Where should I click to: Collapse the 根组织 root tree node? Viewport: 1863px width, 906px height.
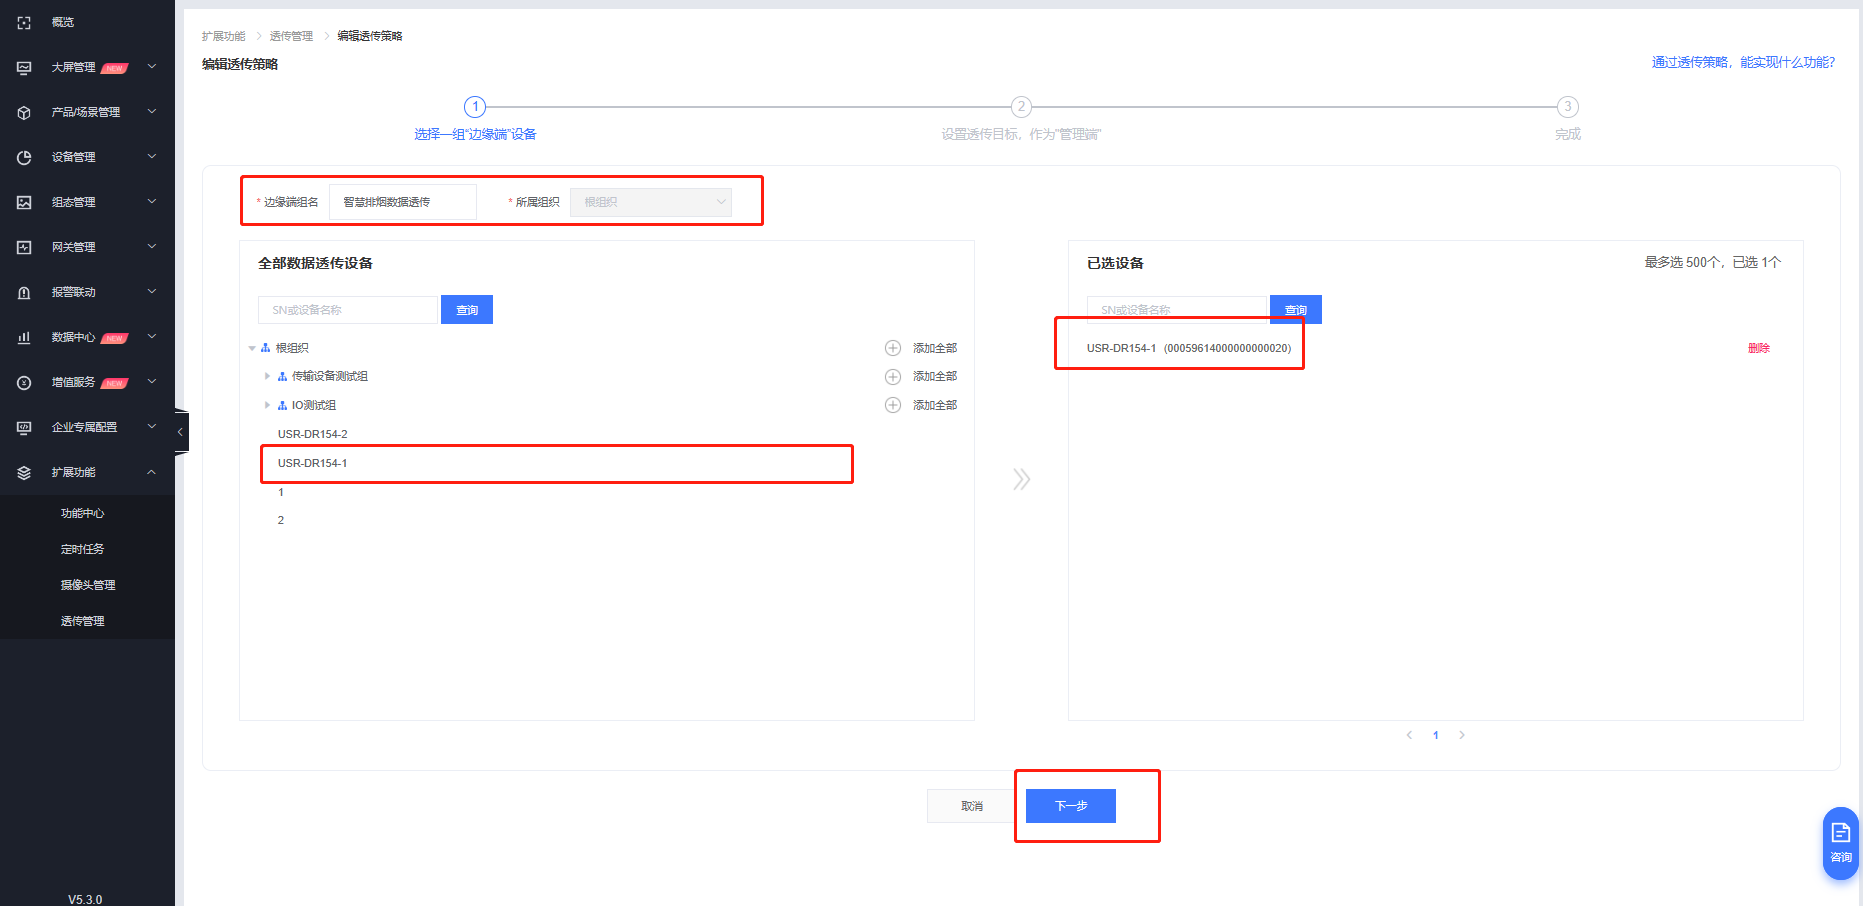(252, 348)
